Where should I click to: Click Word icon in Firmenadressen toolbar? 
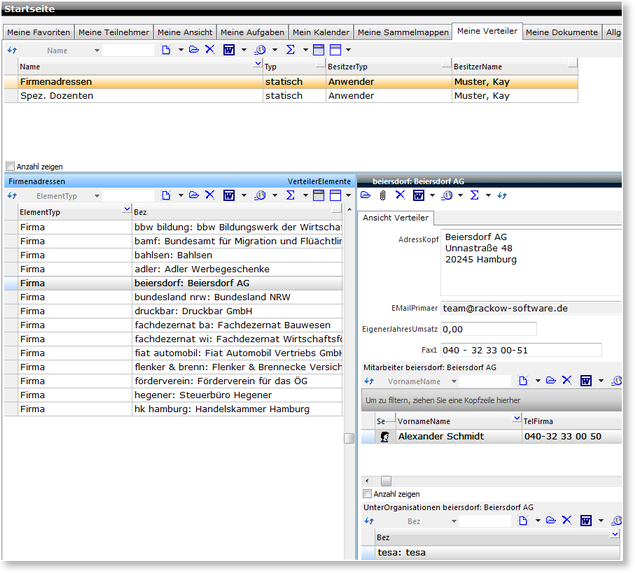[229, 196]
